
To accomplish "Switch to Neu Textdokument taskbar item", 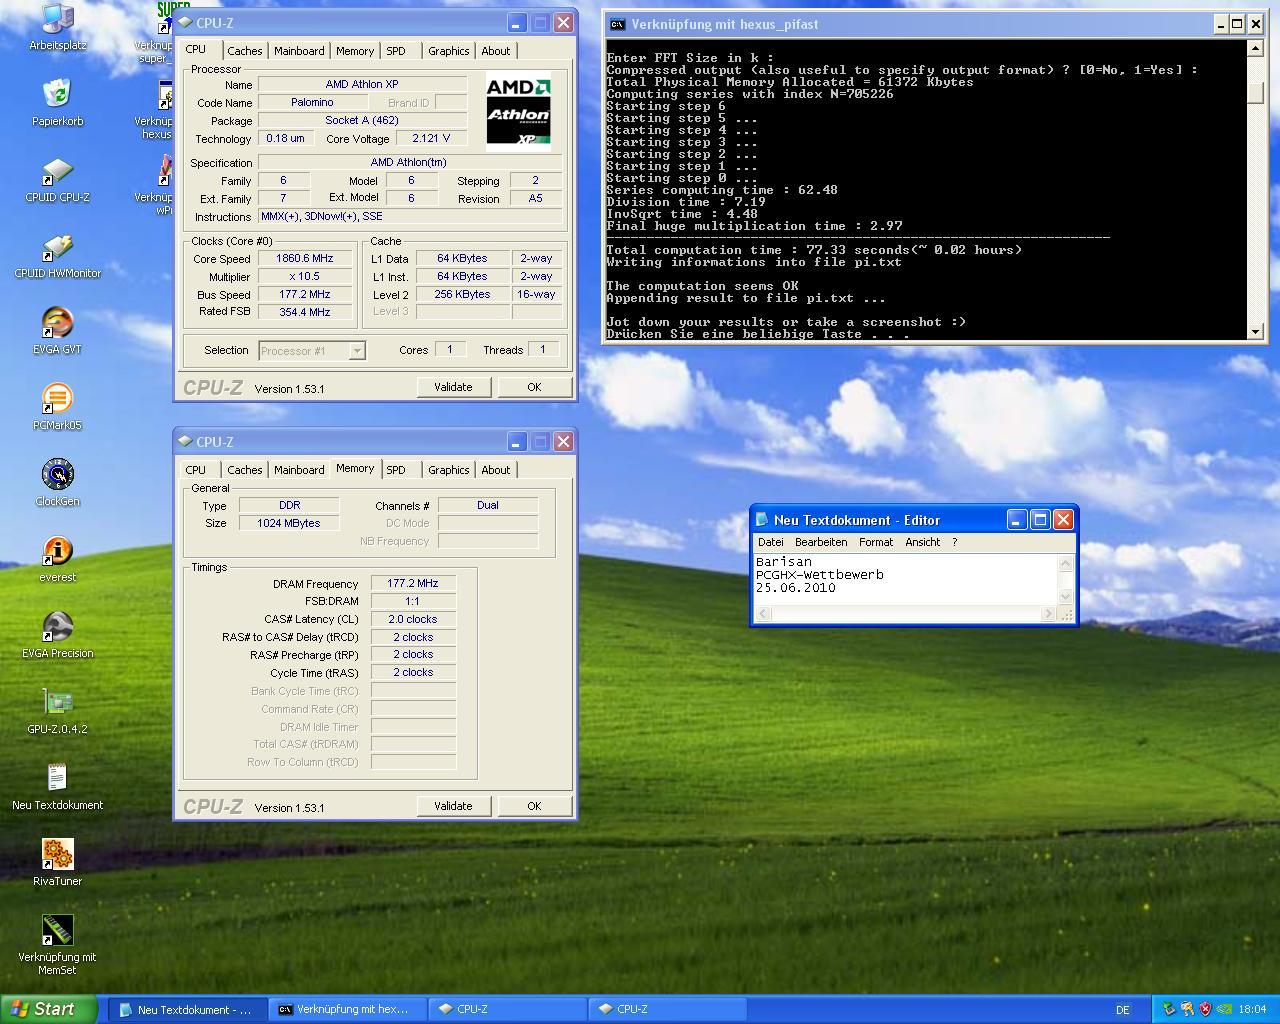I will [x=186, y=1010].
